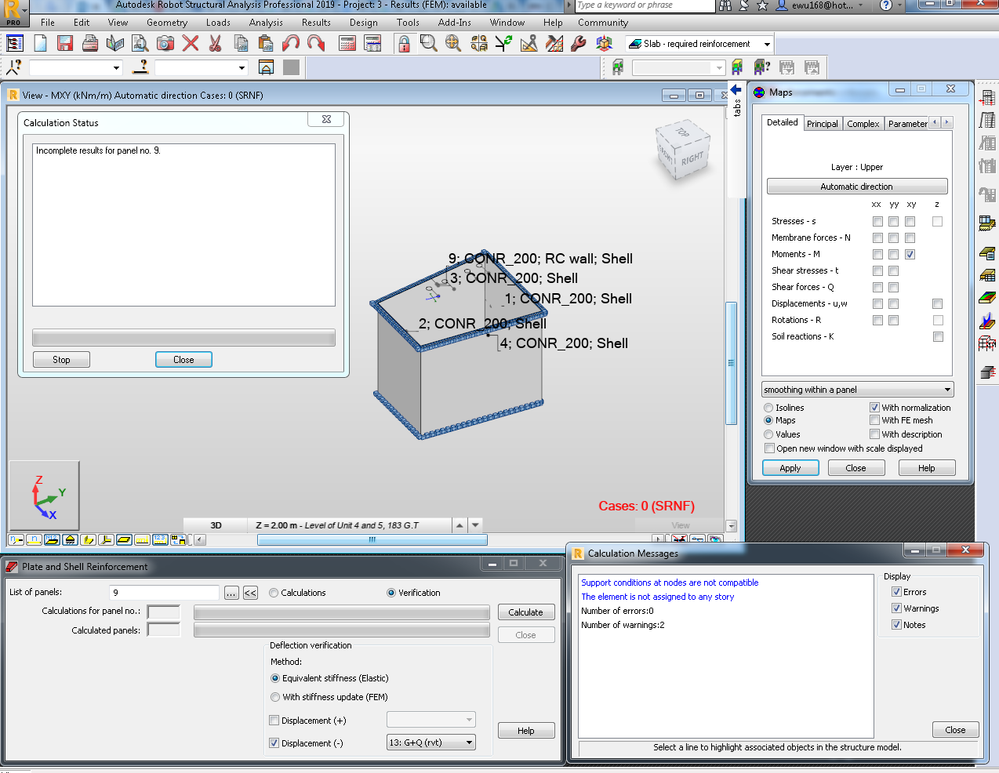
Task: Enable the Displacement (+) checkbox
Action: pyautogui.click(x=274, y=721)
